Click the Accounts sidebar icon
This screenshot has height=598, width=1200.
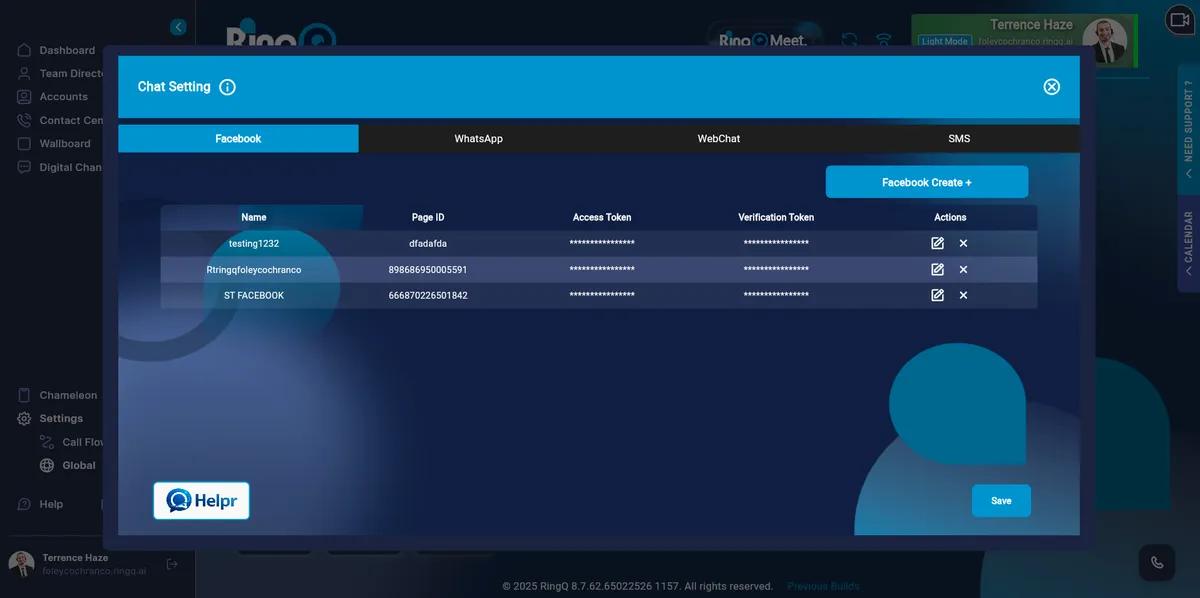[24, 97]
